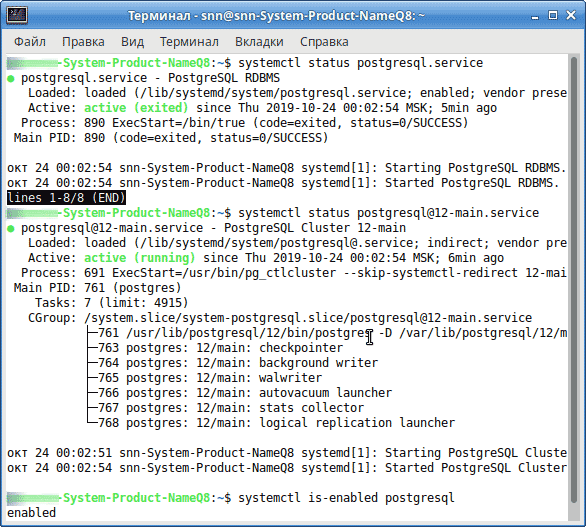Click the 'lines 1-8/8 (END)' pager indicator
The height and width of the screenshot is (527, 586).
point(67,198)
